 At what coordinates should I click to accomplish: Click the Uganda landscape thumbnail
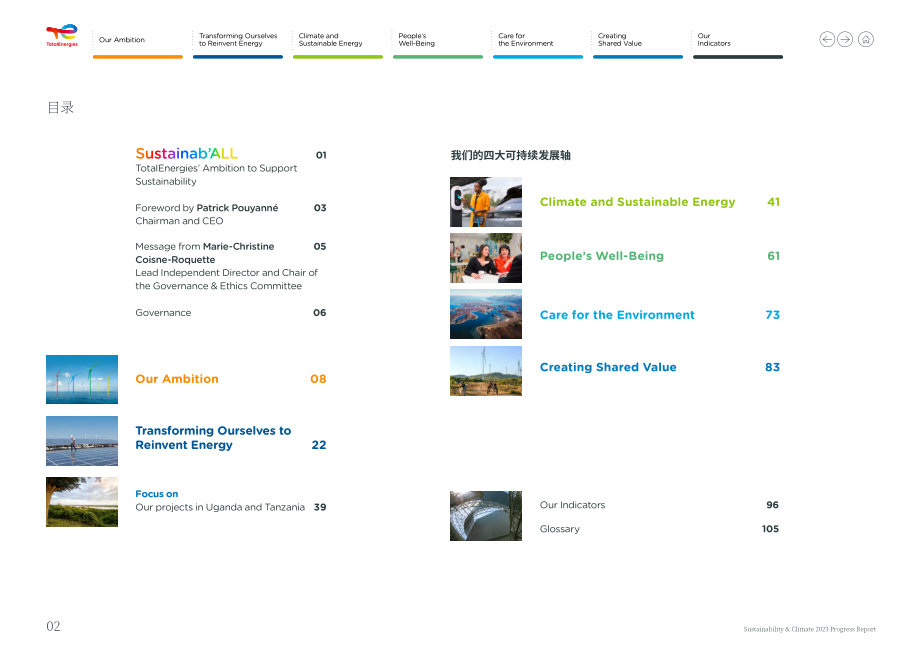pyautogui.click(x=82, y=502)
